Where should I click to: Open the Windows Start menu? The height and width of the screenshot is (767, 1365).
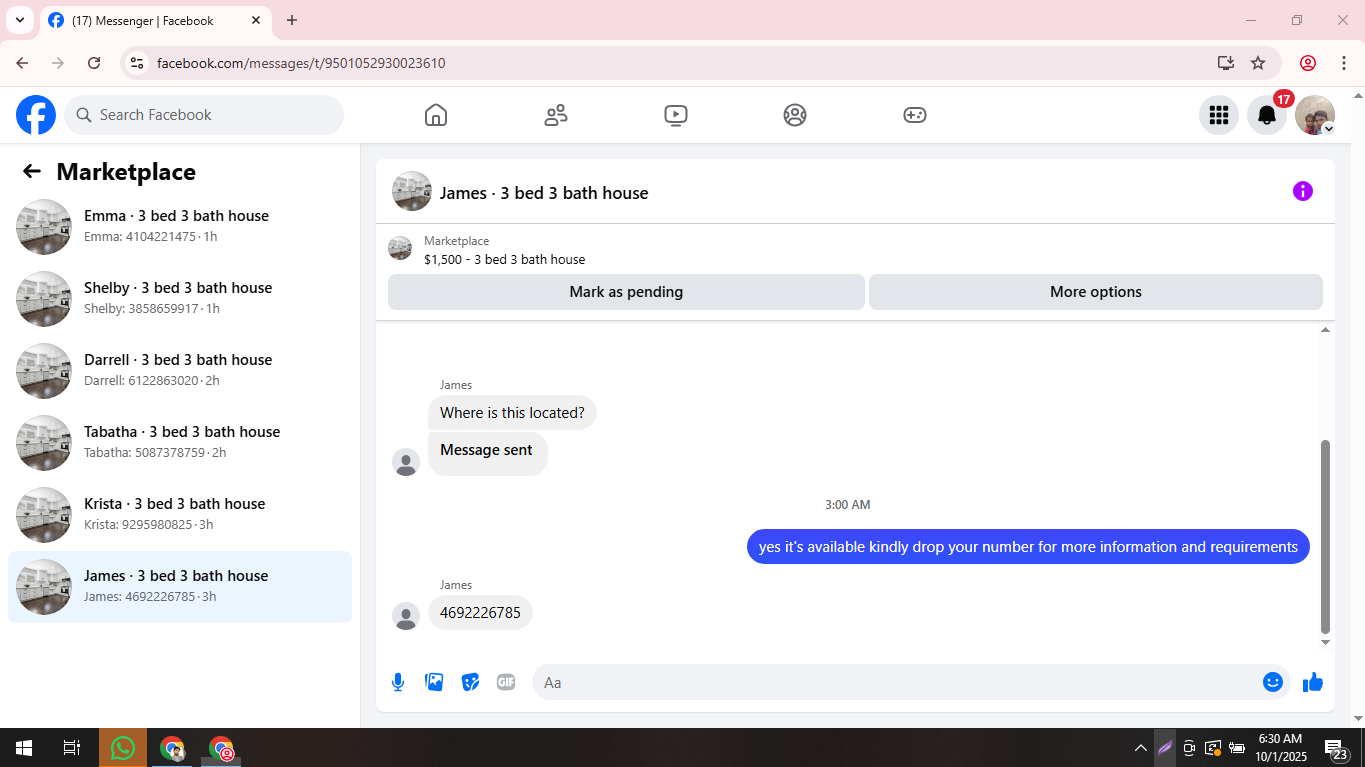coord(24,748)
